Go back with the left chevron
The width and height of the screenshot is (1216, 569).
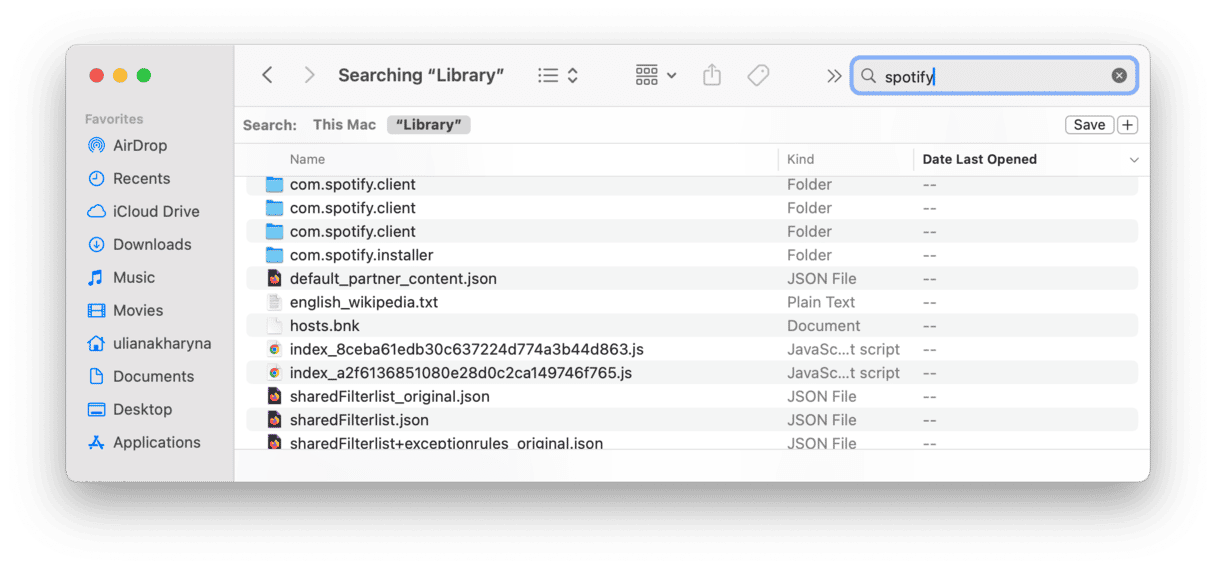[x=267, y=76]
